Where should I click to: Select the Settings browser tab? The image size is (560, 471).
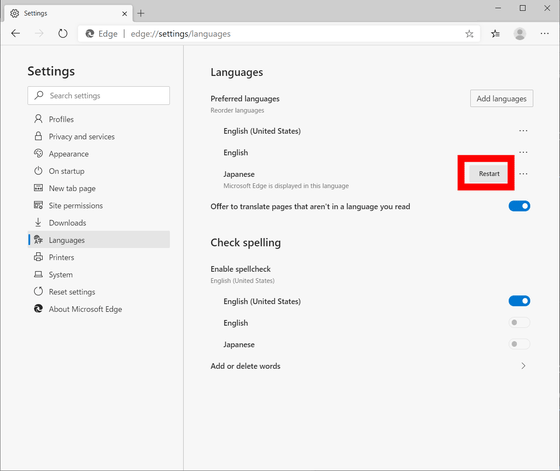click(68, 14)
